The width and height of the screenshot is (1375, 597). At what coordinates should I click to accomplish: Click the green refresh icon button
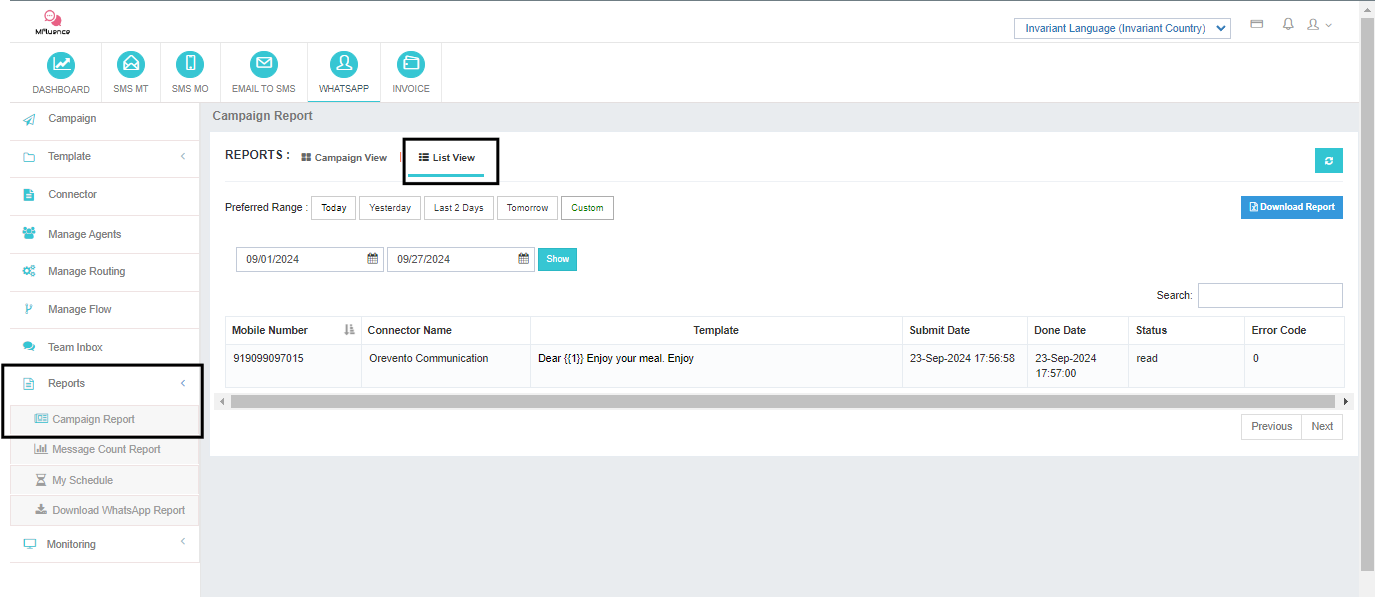pyautogui.click(x=1328, y=161)
